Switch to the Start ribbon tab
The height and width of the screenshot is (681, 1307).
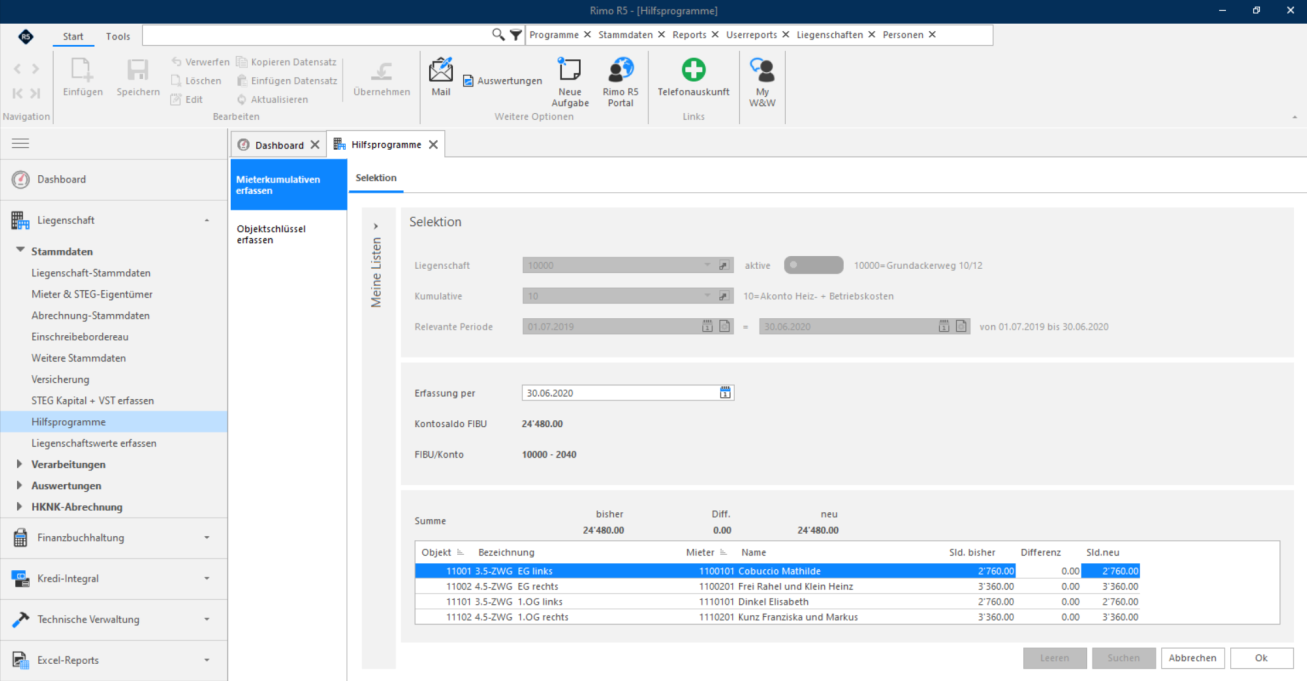[x=73, y=36]
